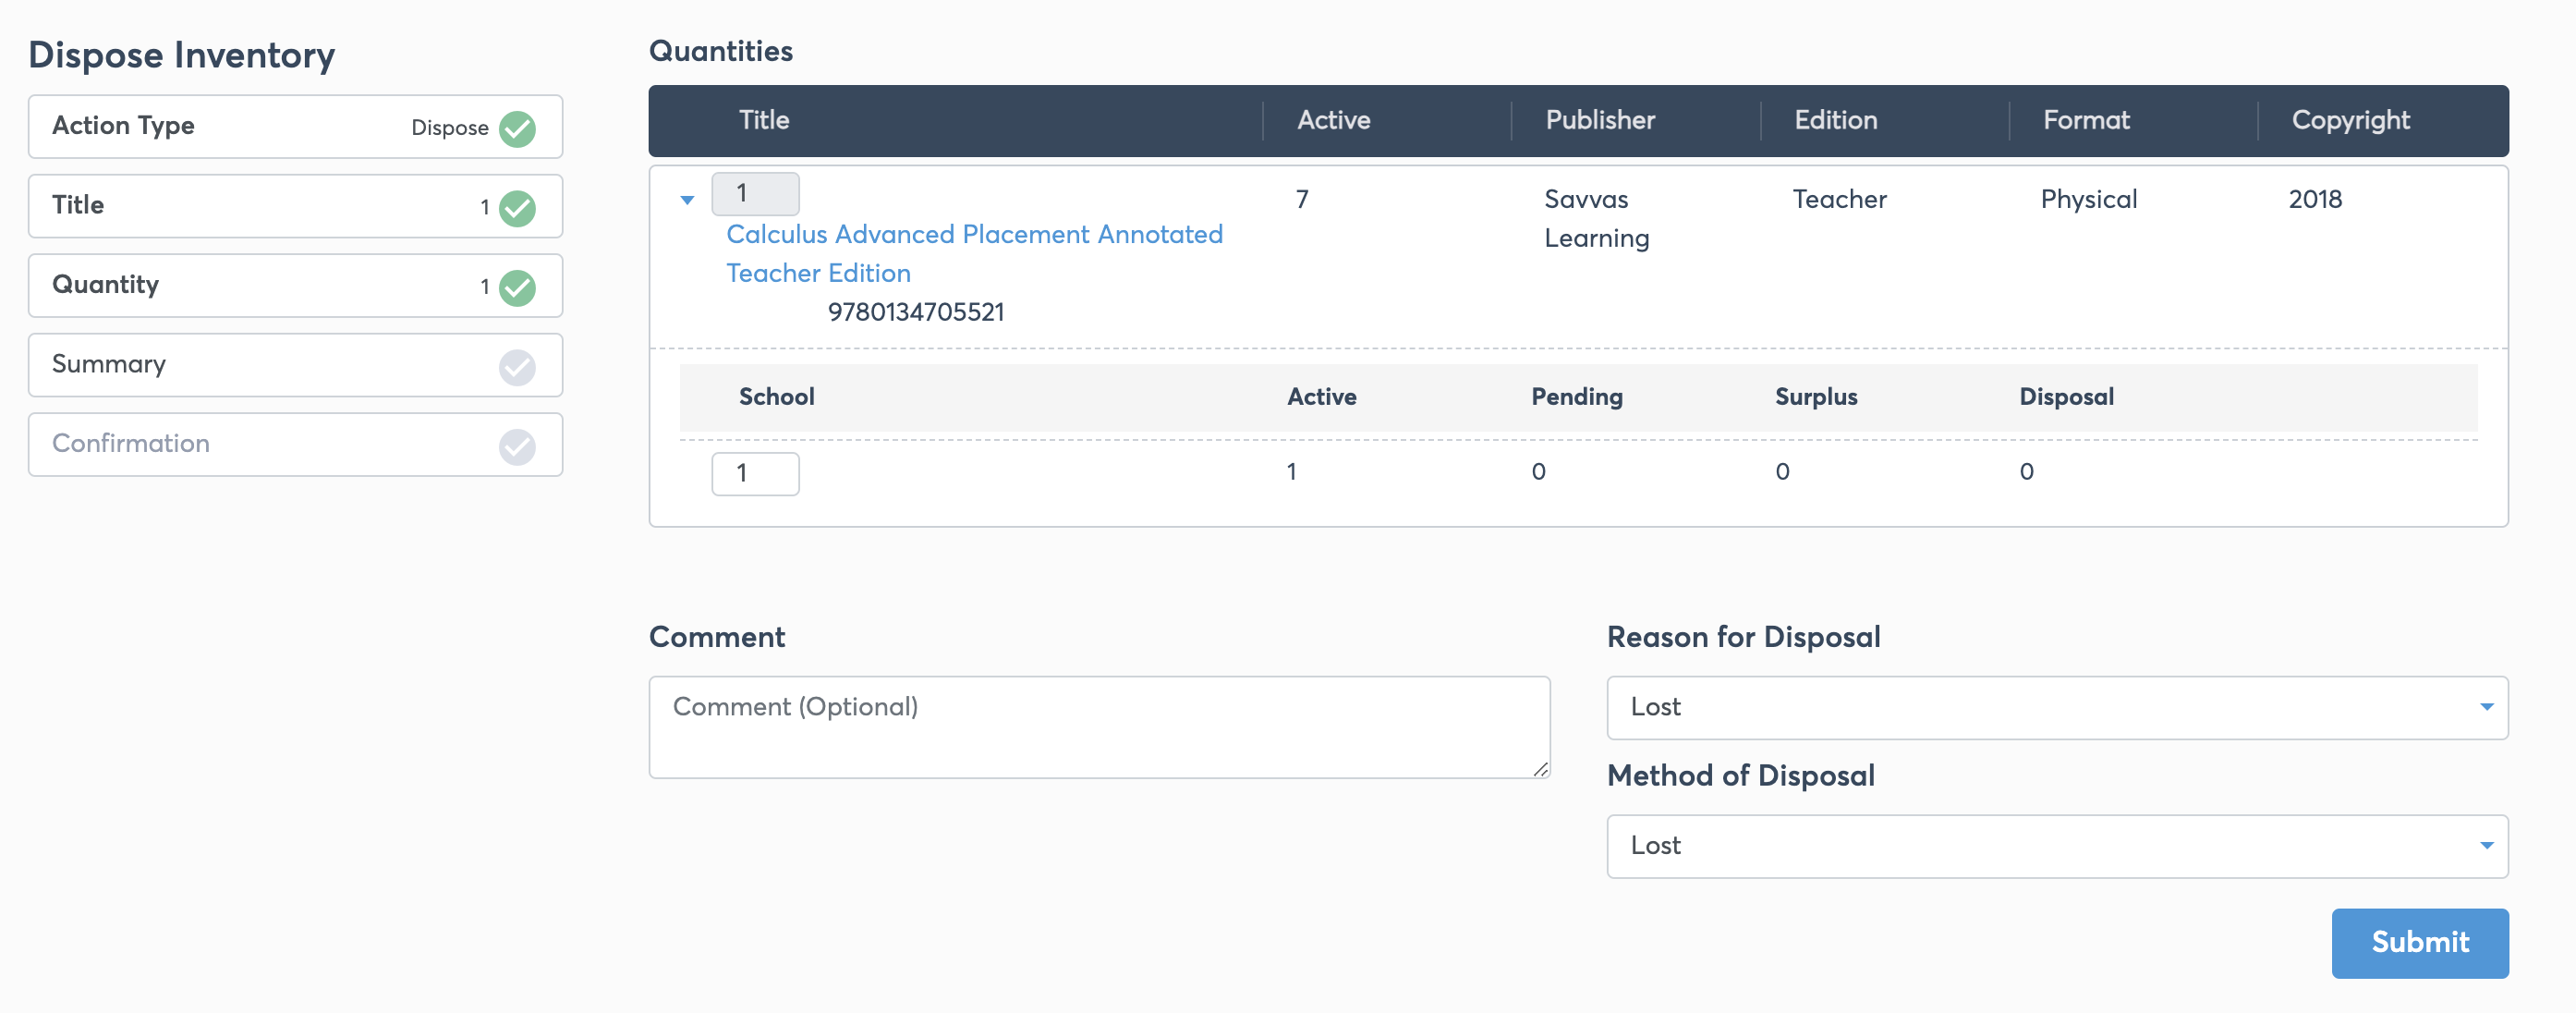Click green checkmark beside Quantity step
Image resolution: width=2576 pixels, height=1013 pixels.
(x=517, y=287)
